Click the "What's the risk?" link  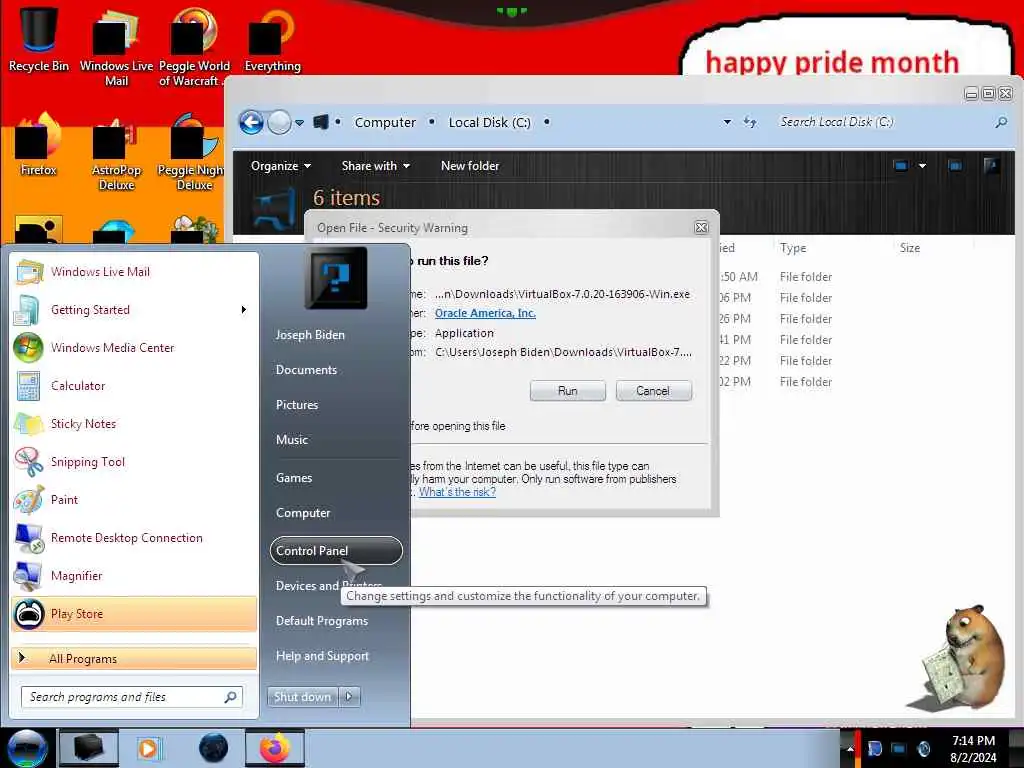click(457, 492)
